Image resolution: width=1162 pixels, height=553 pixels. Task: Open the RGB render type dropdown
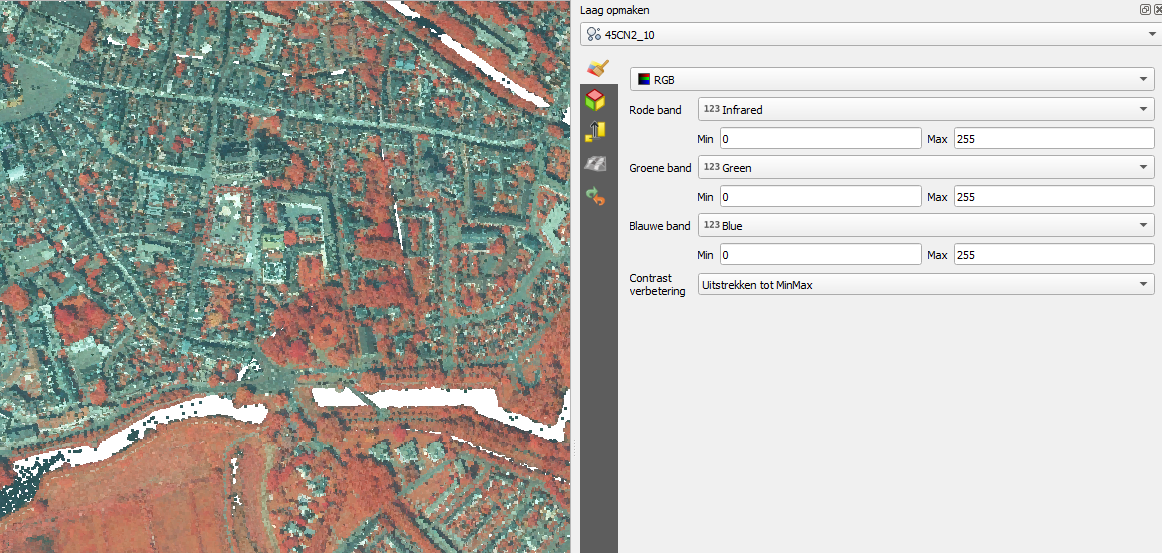[891, 79]
